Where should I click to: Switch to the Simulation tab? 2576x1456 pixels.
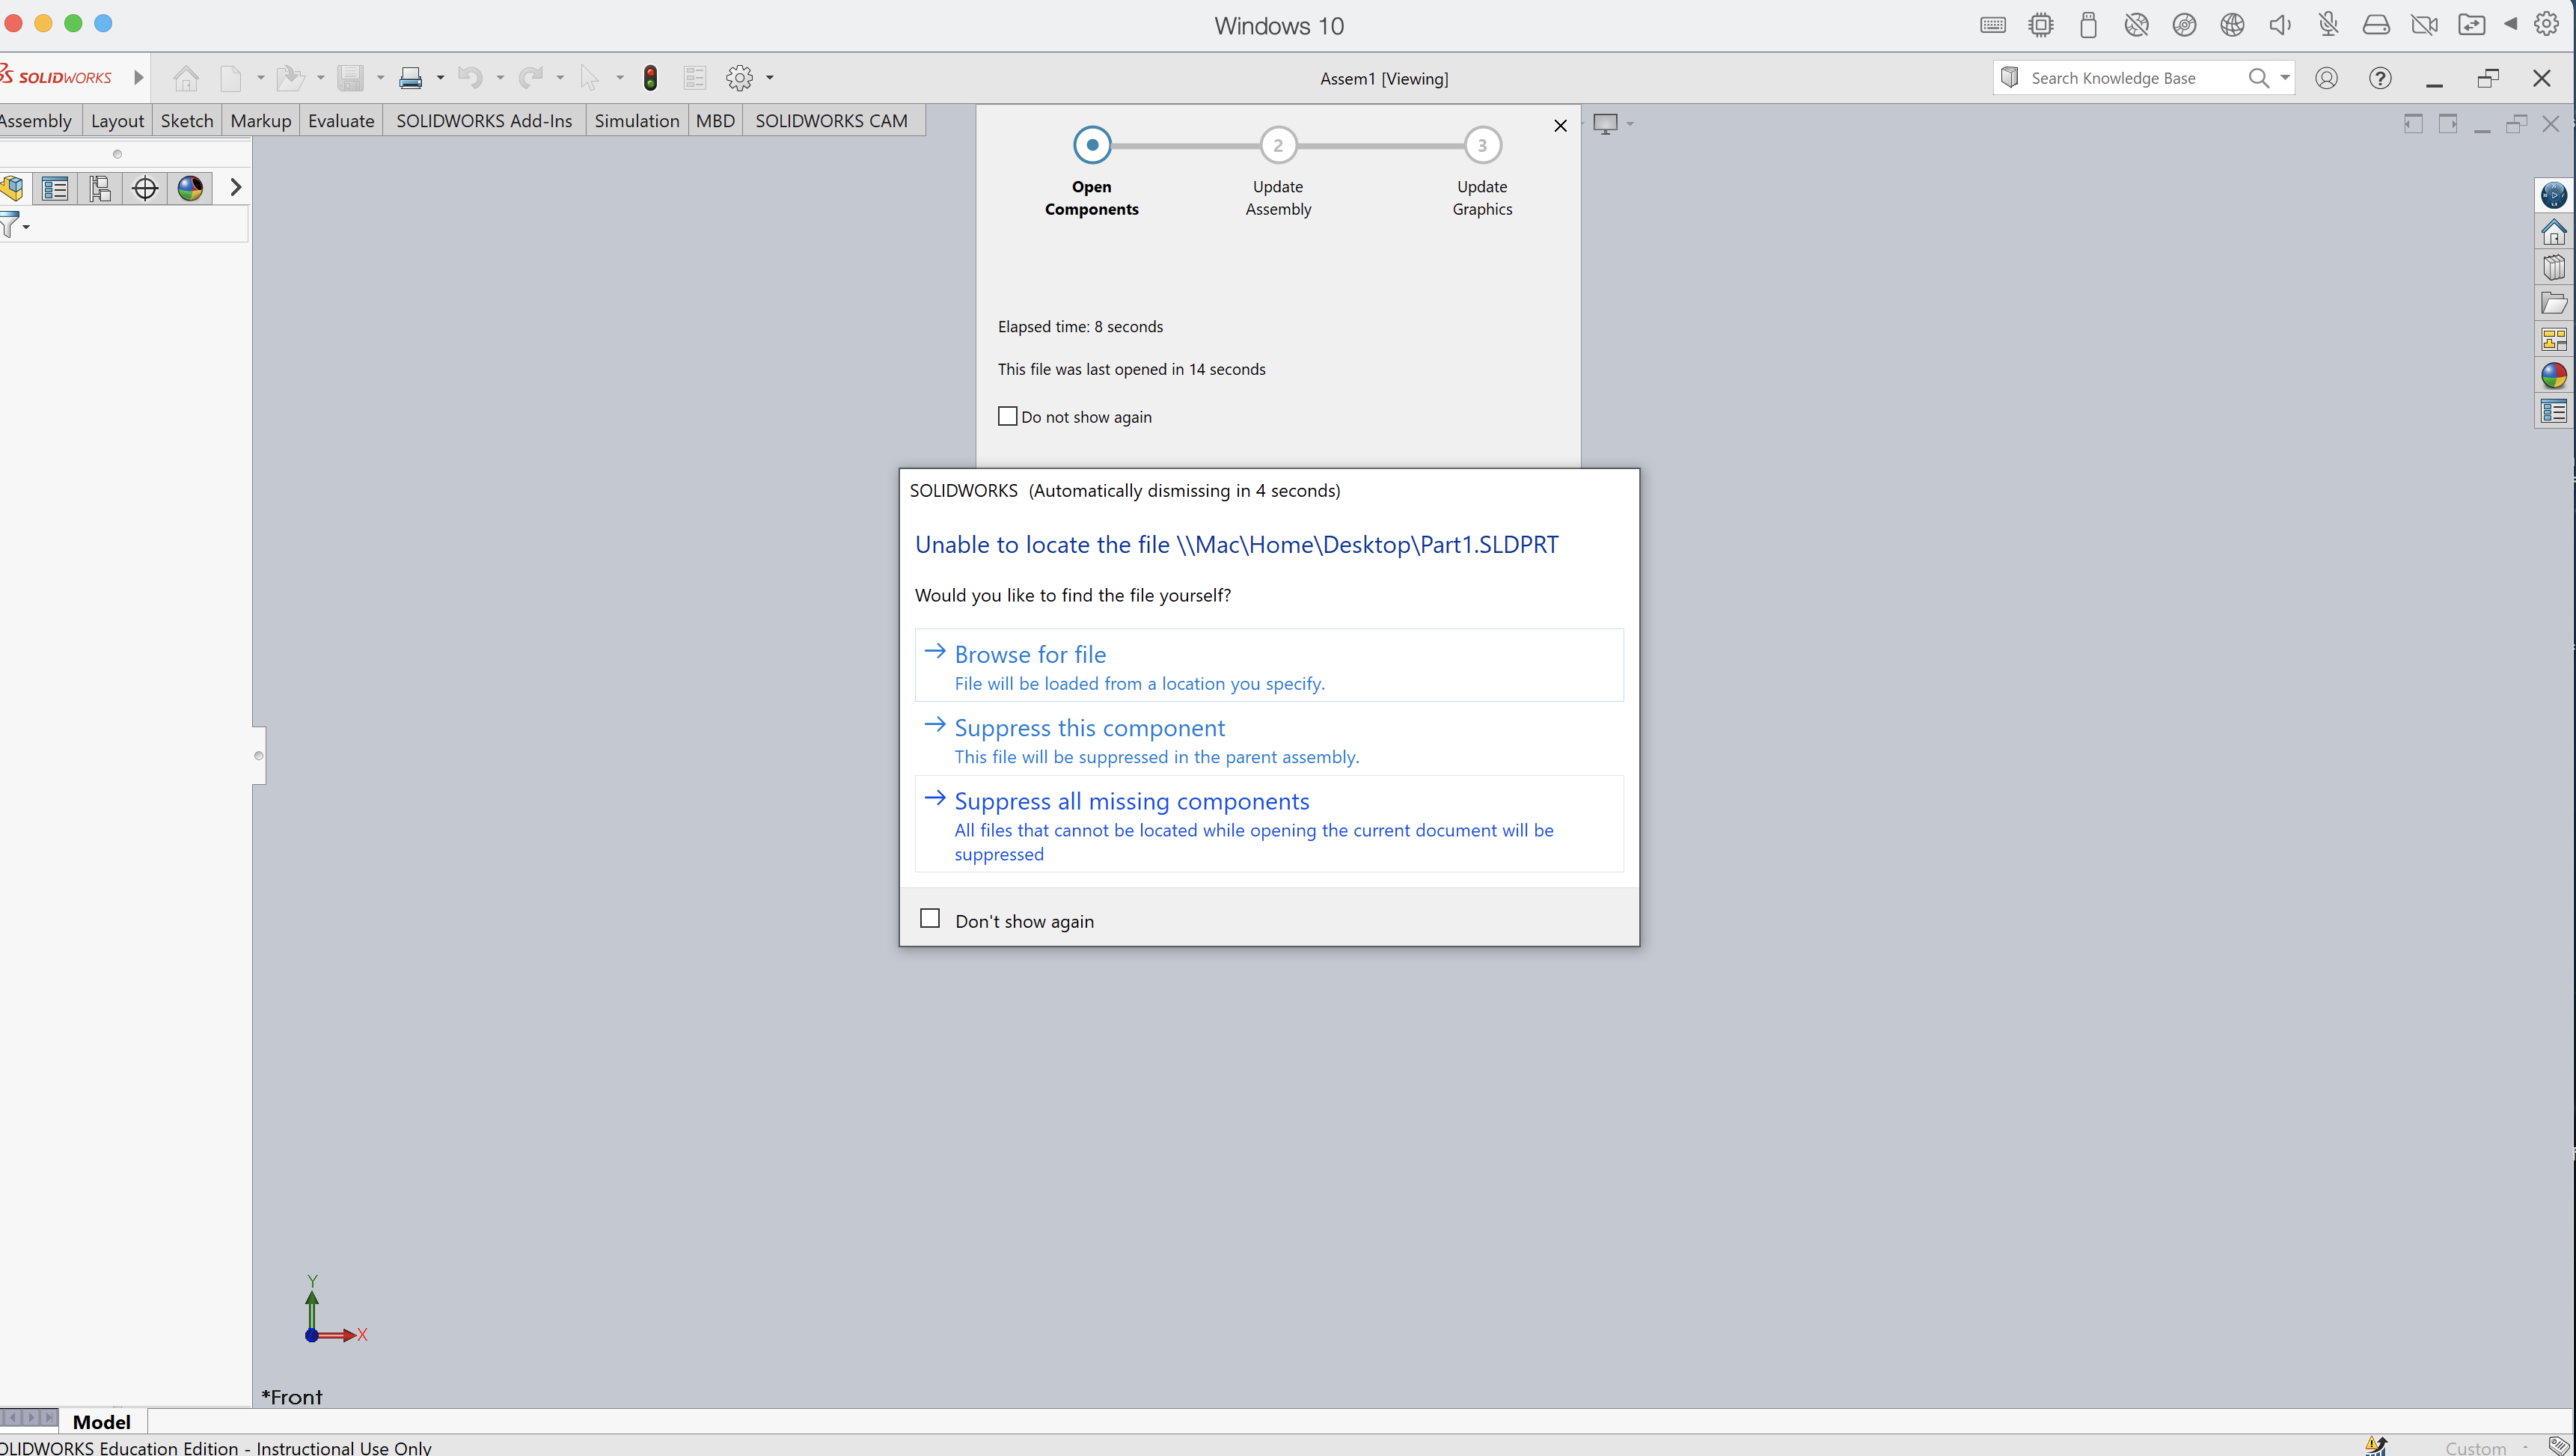point(637,121)
